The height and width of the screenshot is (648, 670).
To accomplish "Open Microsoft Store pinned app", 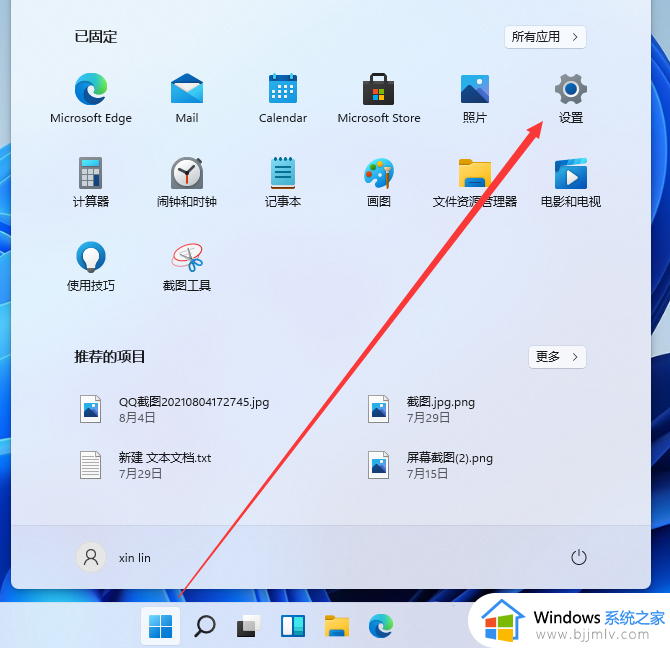I will [379, 98].
